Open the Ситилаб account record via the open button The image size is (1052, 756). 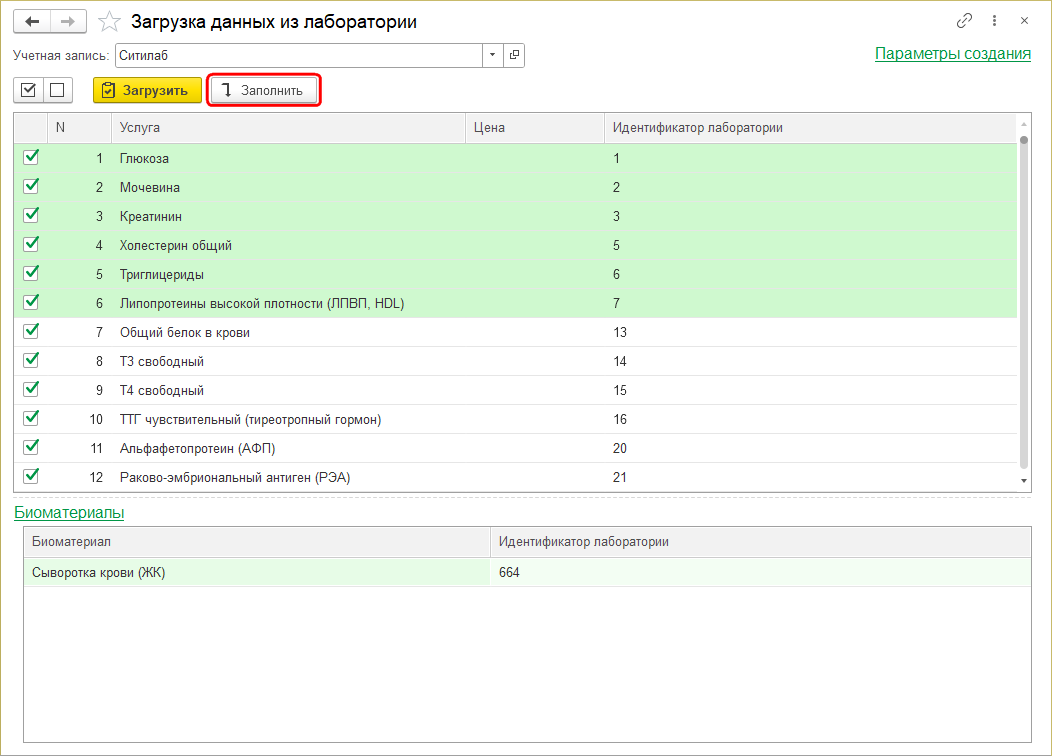coord(514,55)
